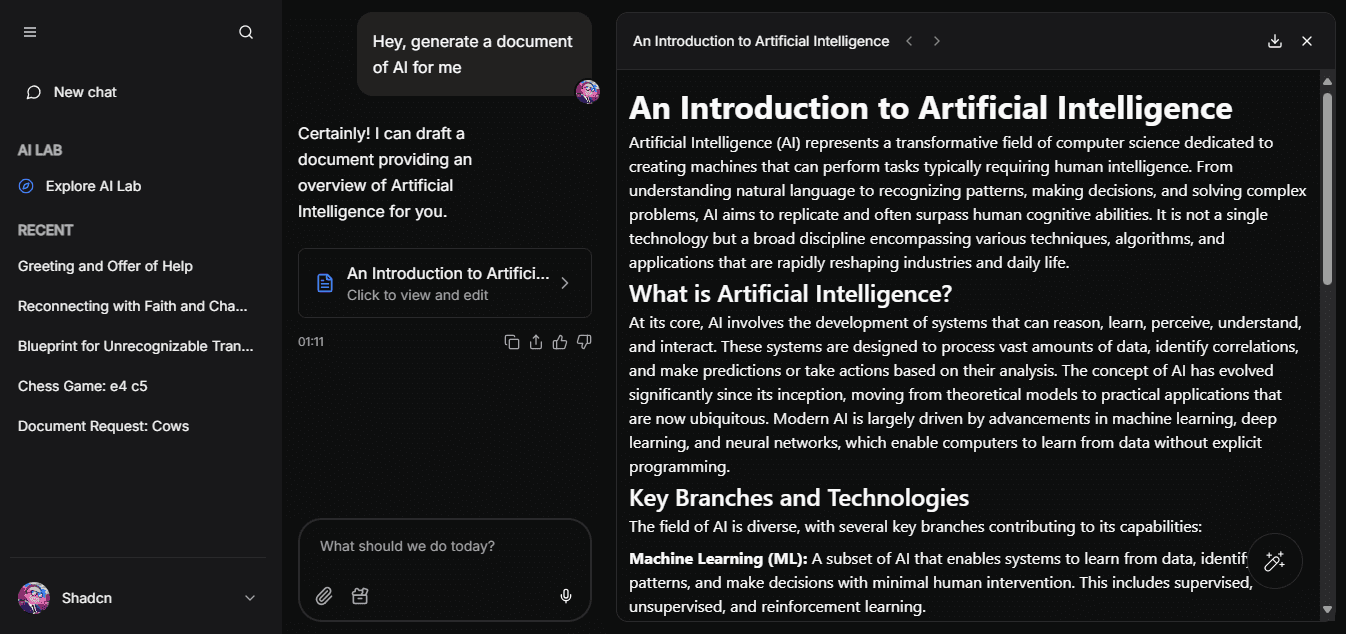The width and height of the screenshot is (1346, 634).
Task: Open Explore AI Lab link
Action: (93, 186)
